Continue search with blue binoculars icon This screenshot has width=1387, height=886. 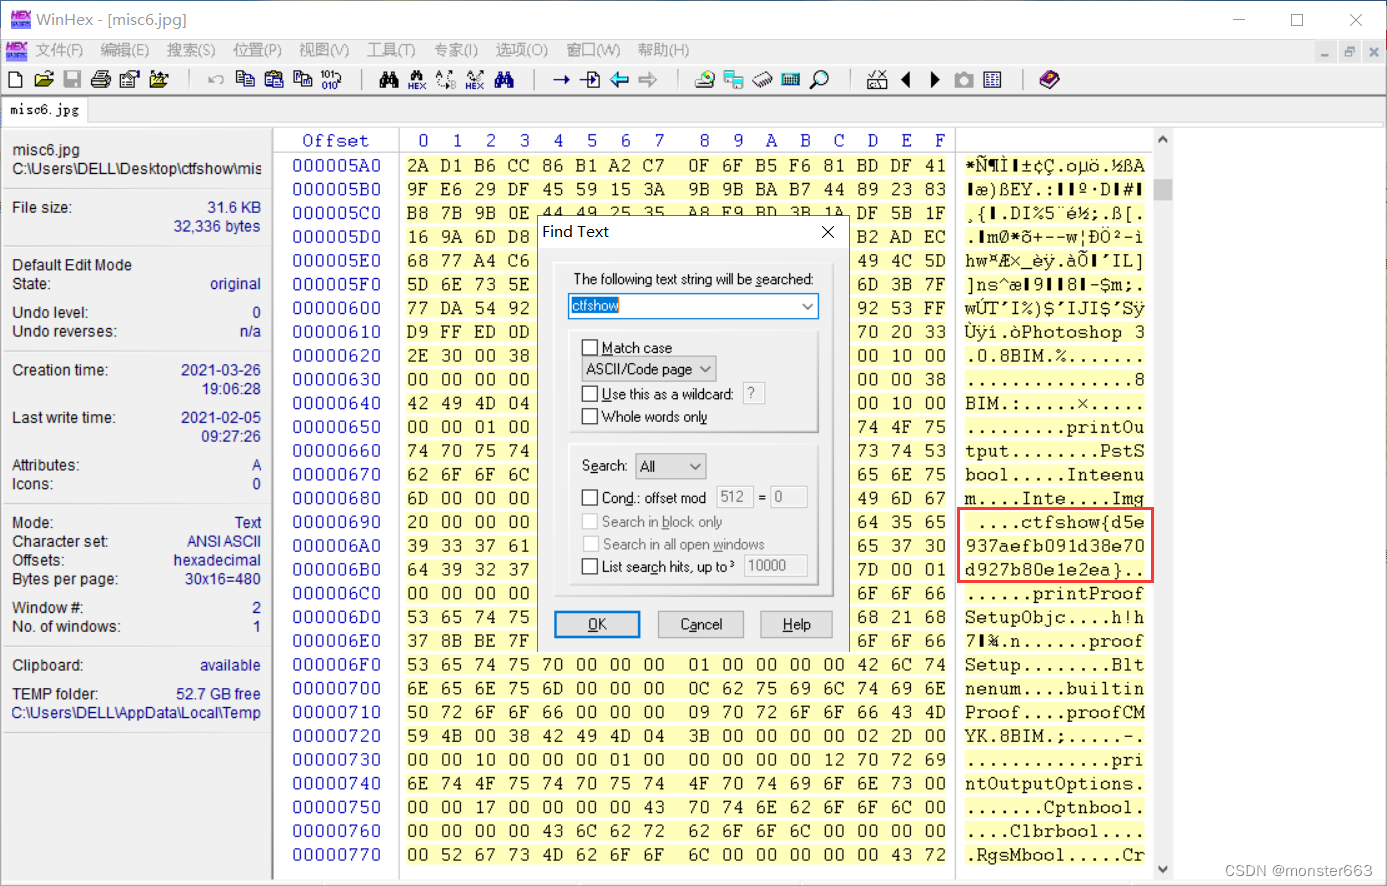tap(504, 80)
